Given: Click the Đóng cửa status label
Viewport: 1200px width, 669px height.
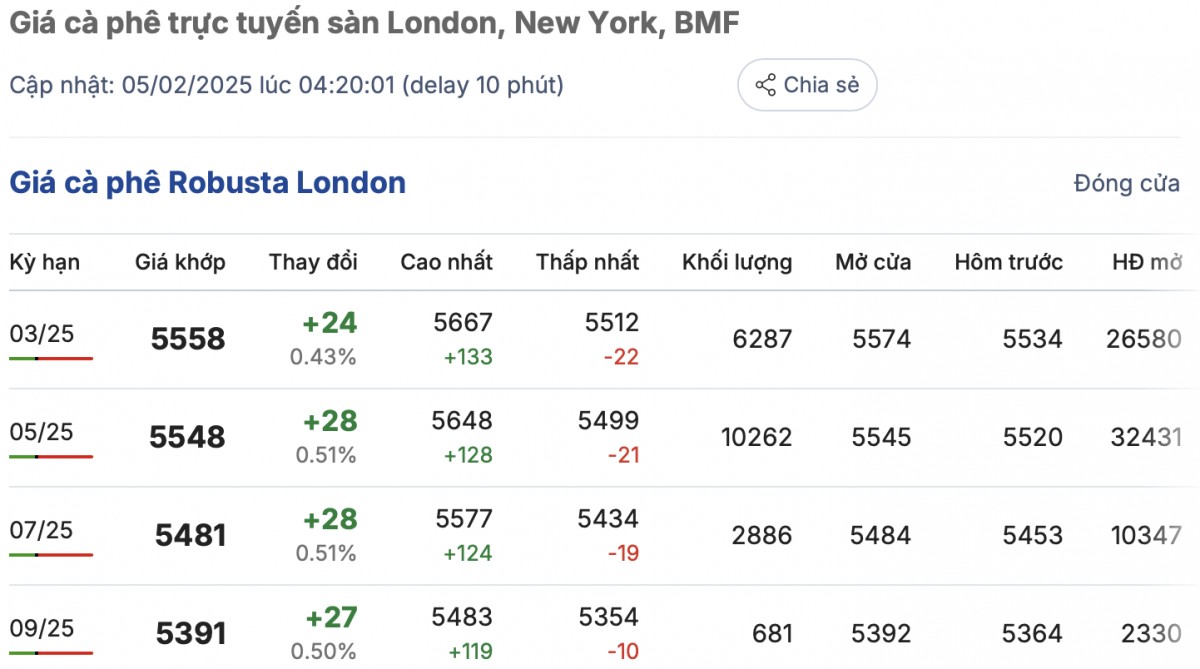Looking at the screenshot, I should coord(1126,184).
